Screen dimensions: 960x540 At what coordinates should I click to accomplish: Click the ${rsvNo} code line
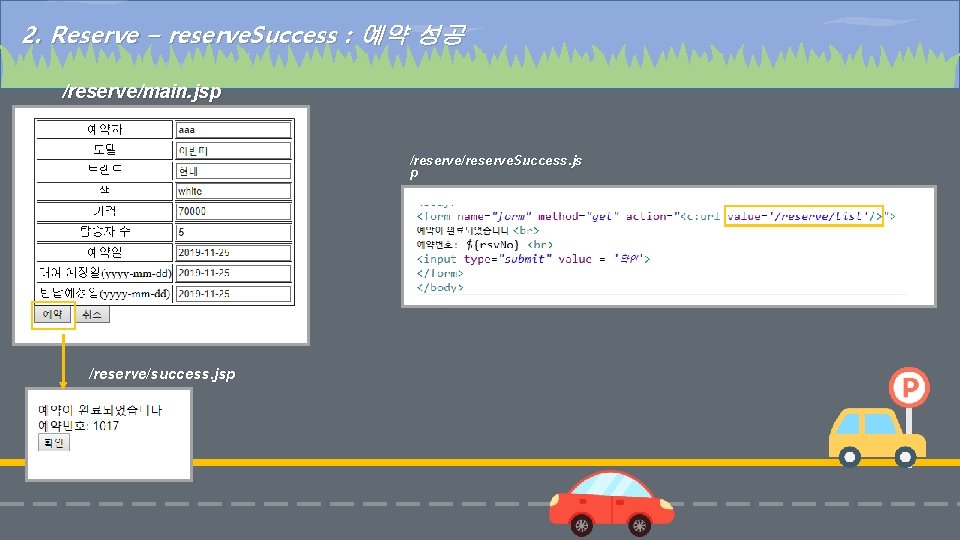tap(484, 245)
